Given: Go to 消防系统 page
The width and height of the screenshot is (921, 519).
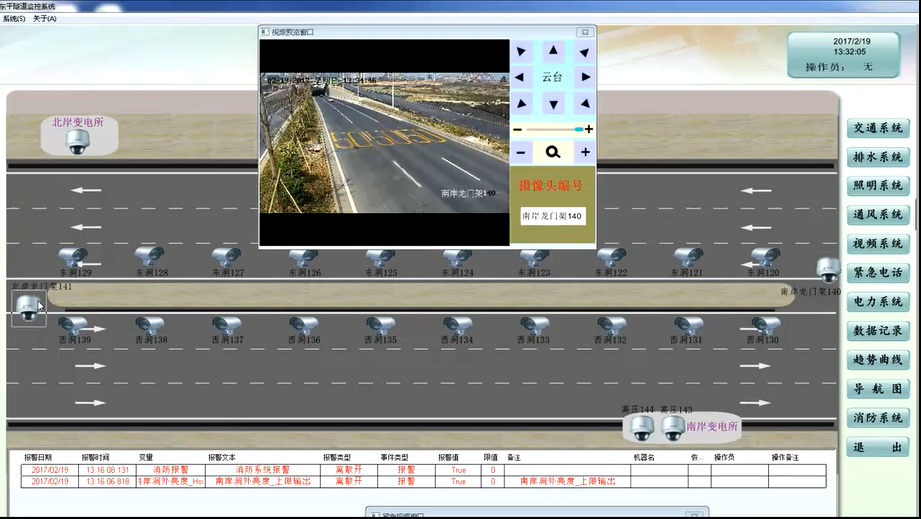Looking at the screenshot, I should click(x=877, y=418).
